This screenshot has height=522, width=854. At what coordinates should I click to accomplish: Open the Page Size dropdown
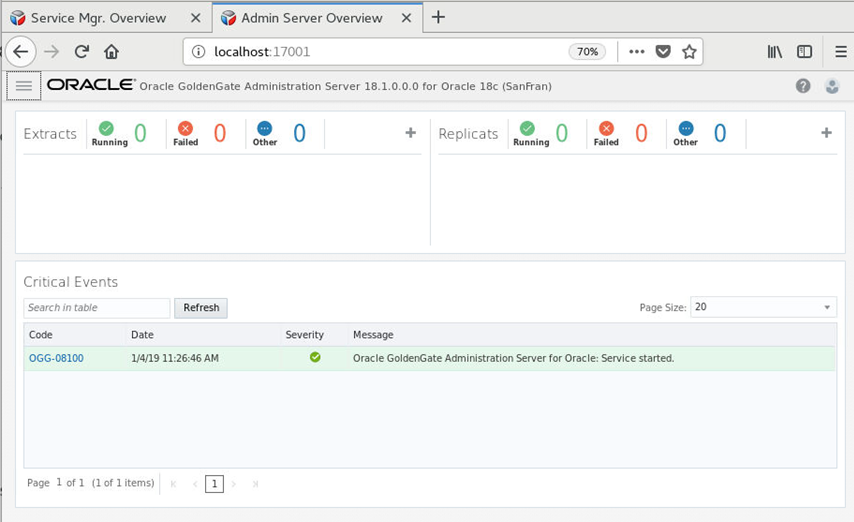pyautogui.click(x=763, y=307)
